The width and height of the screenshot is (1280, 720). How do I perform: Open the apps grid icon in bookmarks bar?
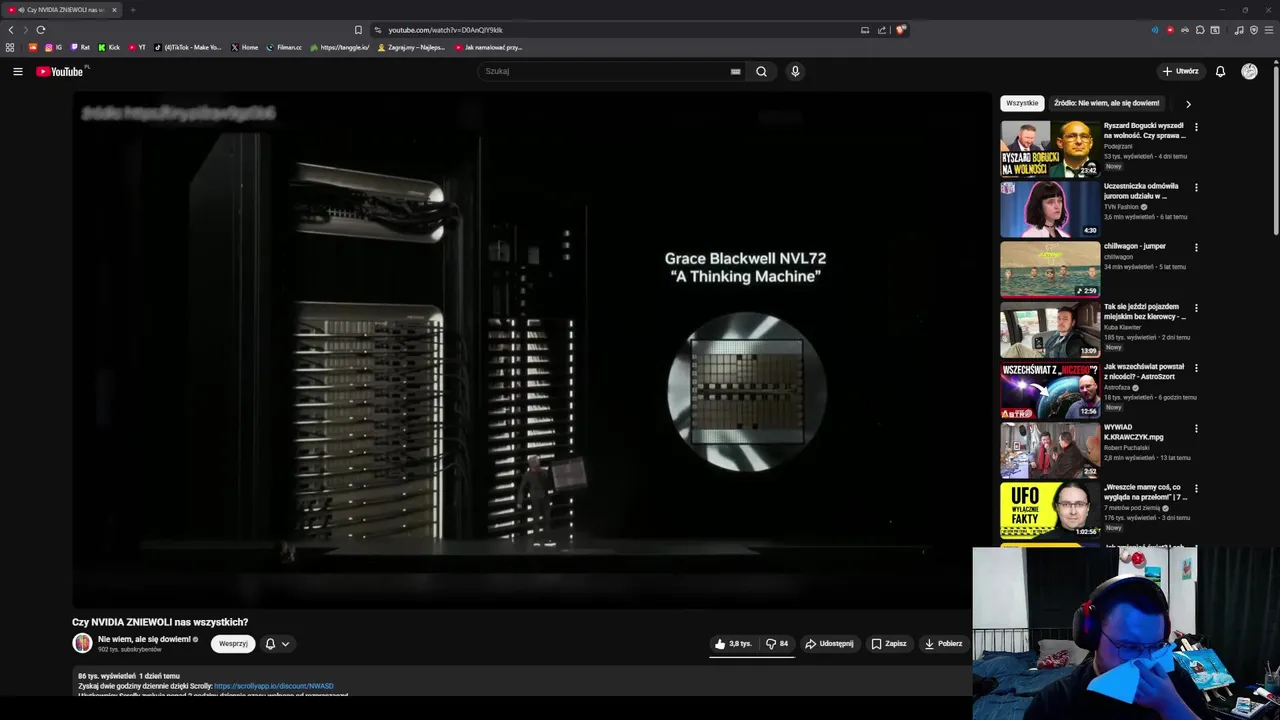(x=10, y=47)
